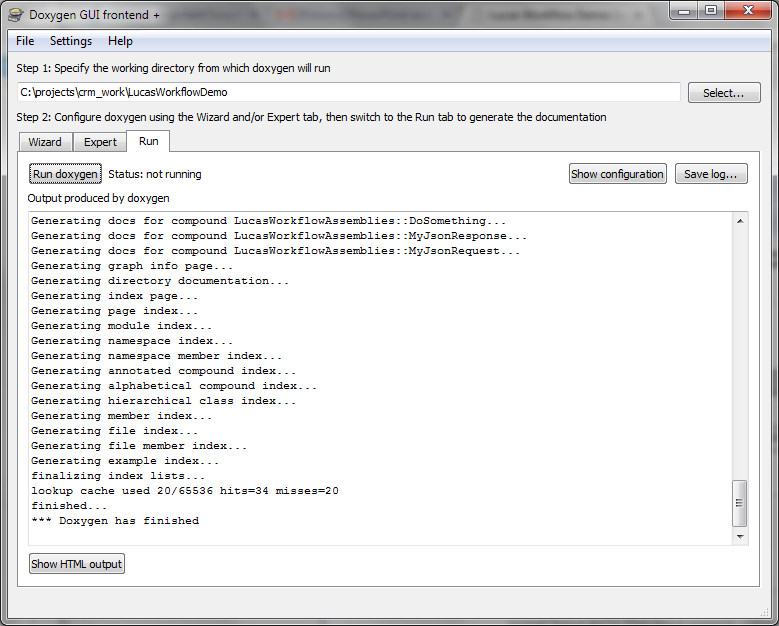779x626 pixels.
Task: Switch to the Expert tab
Action: (x=100, y=142)
